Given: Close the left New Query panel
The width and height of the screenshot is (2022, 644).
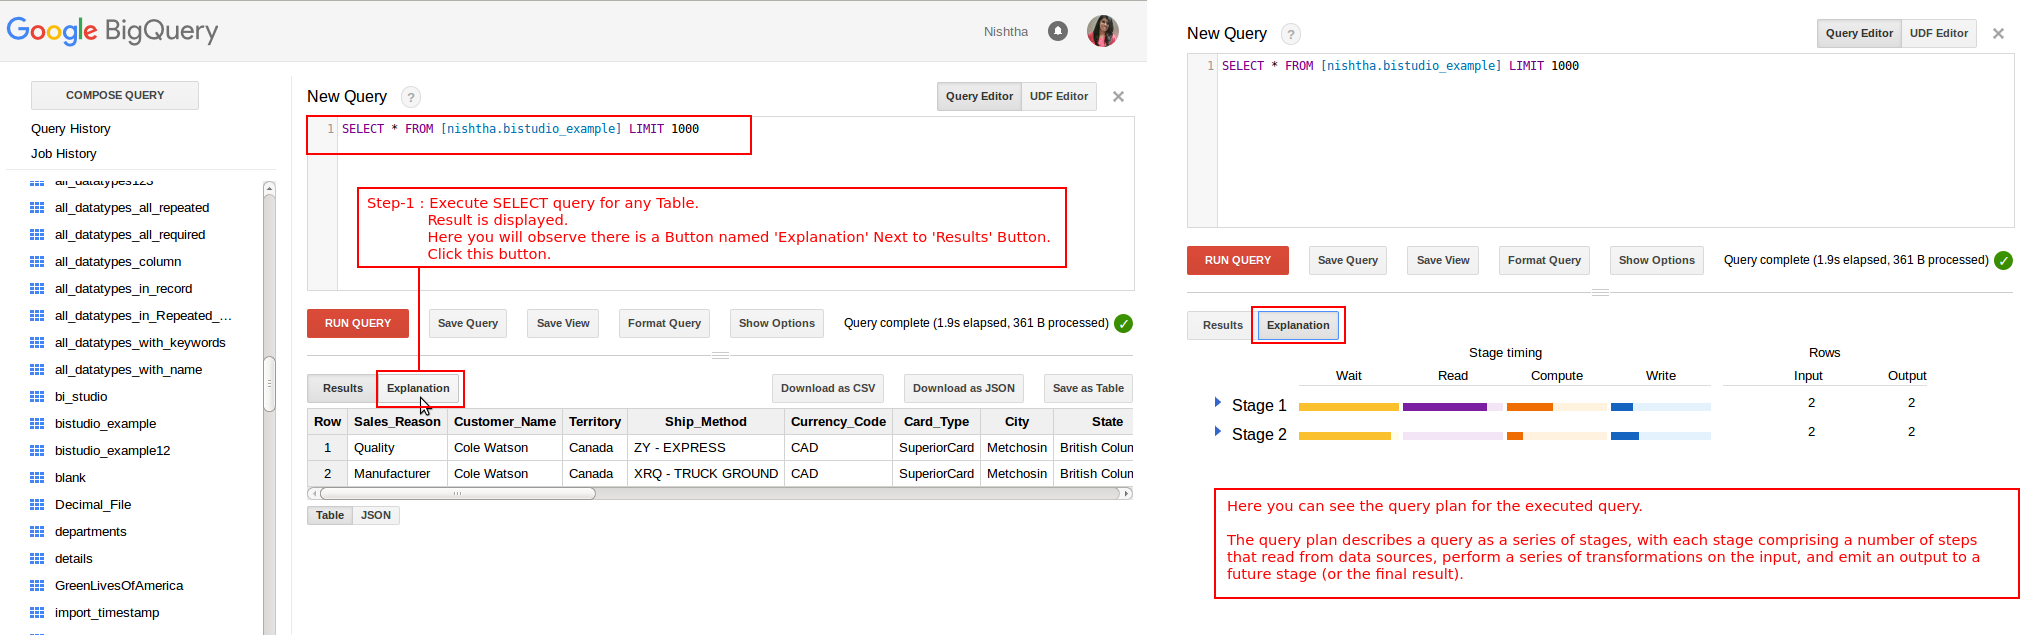Looking at the screenshot, I should pos(1118,97).
